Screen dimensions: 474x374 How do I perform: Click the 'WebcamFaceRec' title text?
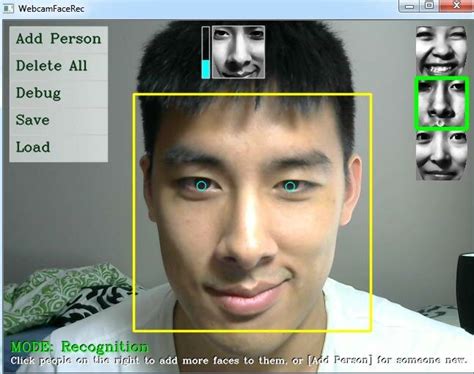51,8
